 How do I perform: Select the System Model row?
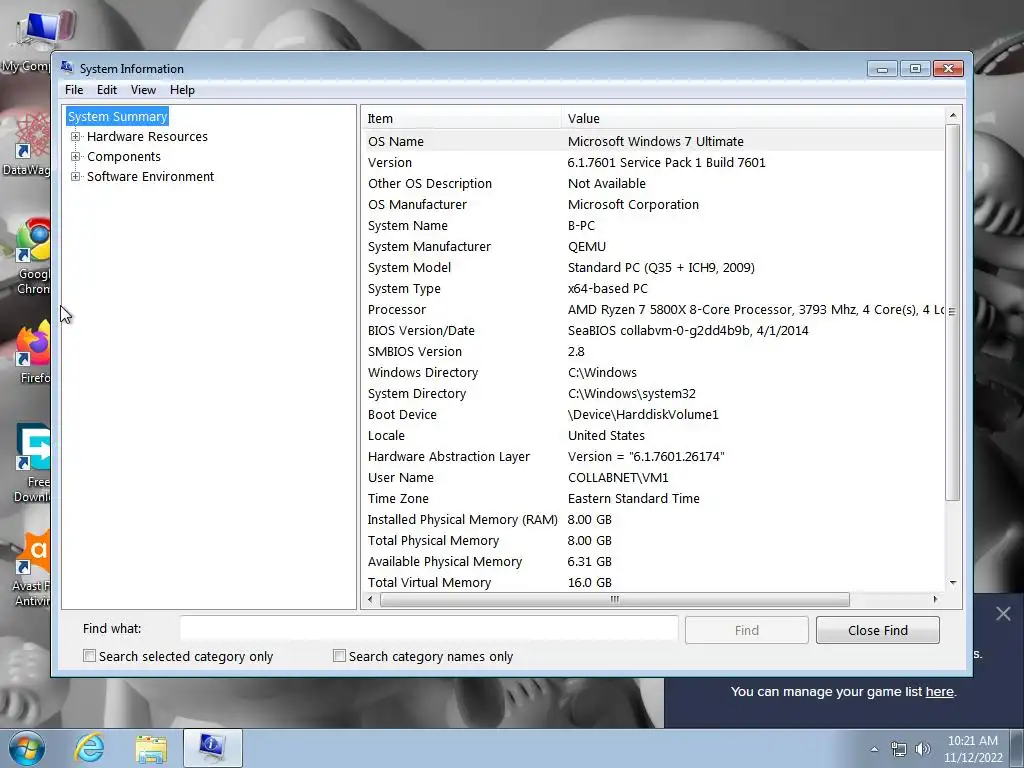coord(653,267)
